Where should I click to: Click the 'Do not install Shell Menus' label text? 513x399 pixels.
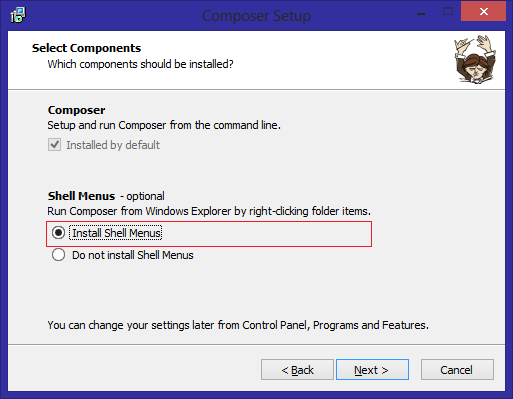click(x=133, y=255)
